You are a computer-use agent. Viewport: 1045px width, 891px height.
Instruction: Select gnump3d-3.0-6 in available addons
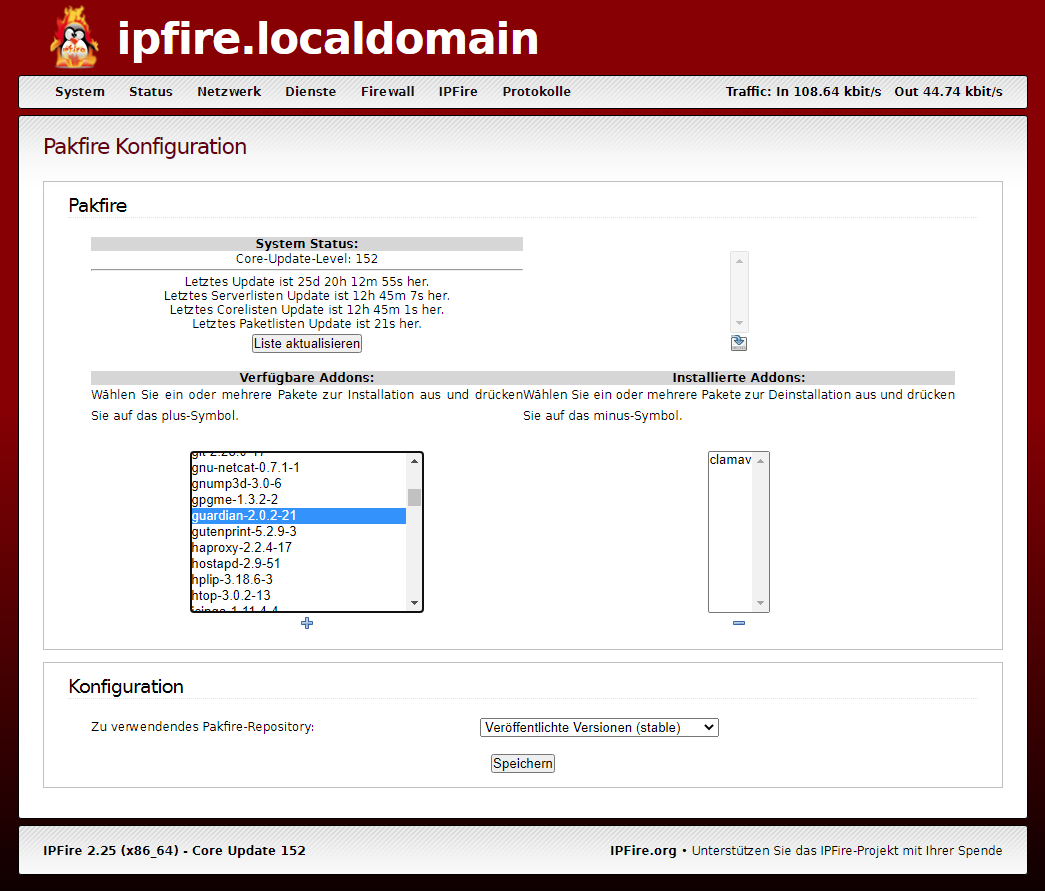(x=298, y=484)
